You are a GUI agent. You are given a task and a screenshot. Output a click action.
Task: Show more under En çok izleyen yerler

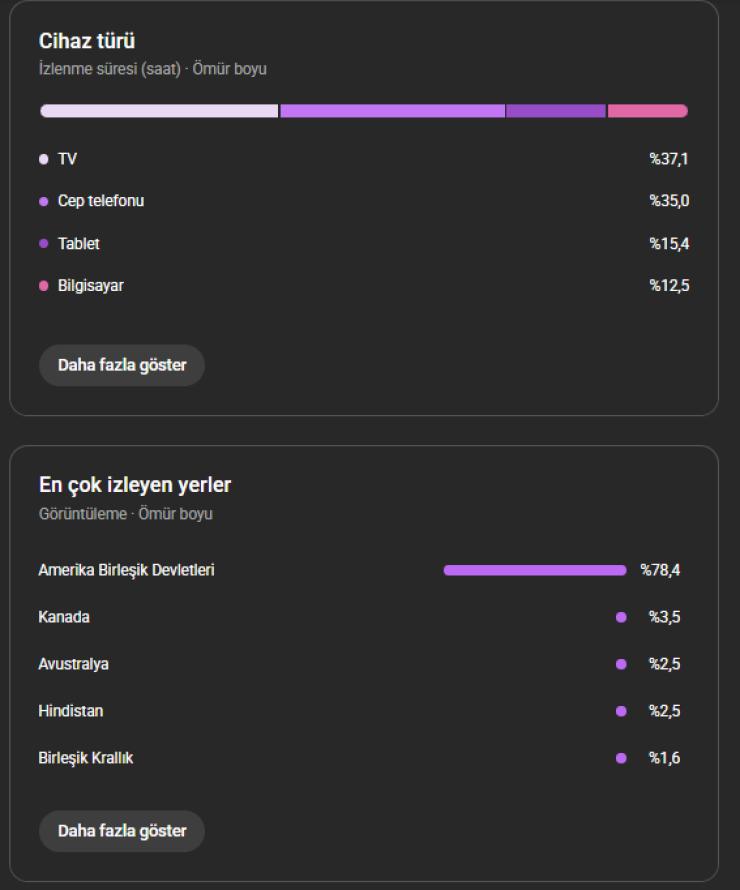click(x=122, y=831)
